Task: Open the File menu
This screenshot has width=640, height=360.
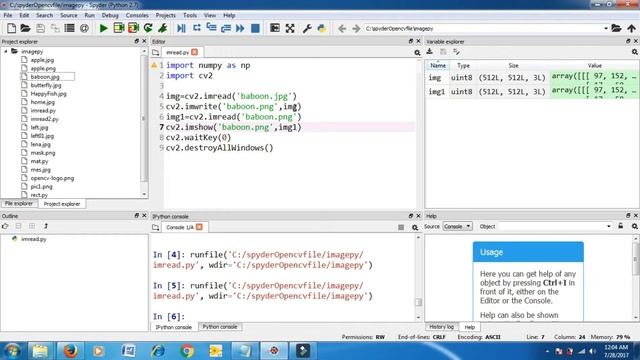Action: pos(8,15)
